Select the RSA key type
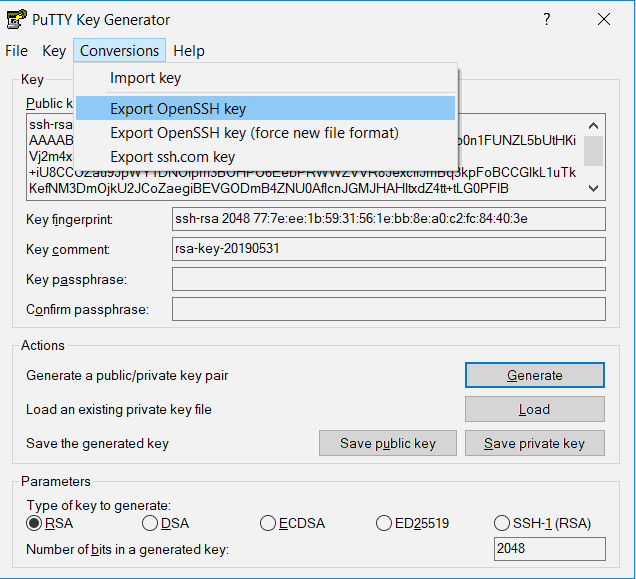The width and height of the screenshot is (636, 579). 34,523
